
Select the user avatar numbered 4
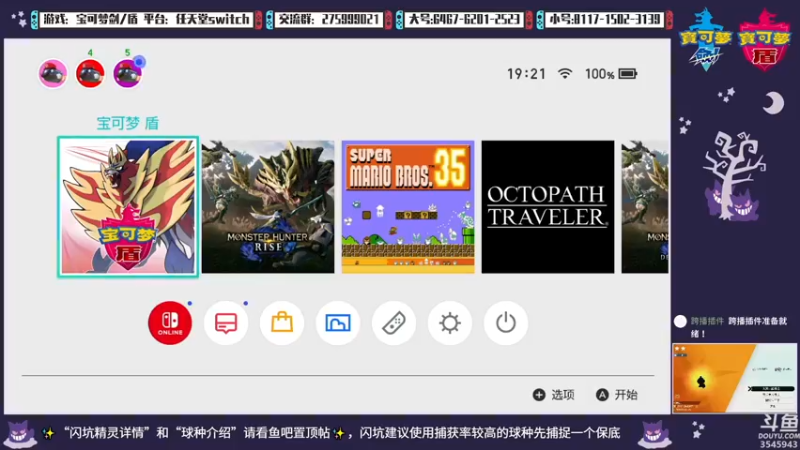(x=90, y=73)
